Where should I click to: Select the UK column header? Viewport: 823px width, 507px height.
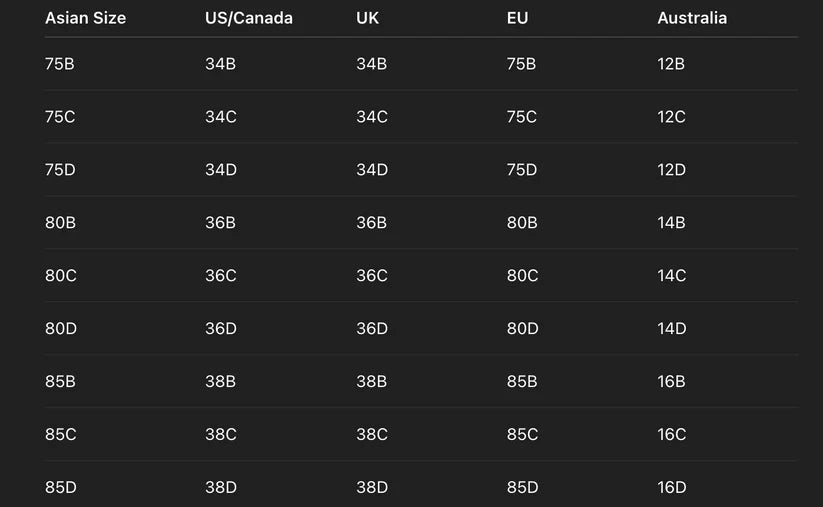pos(367,18)
